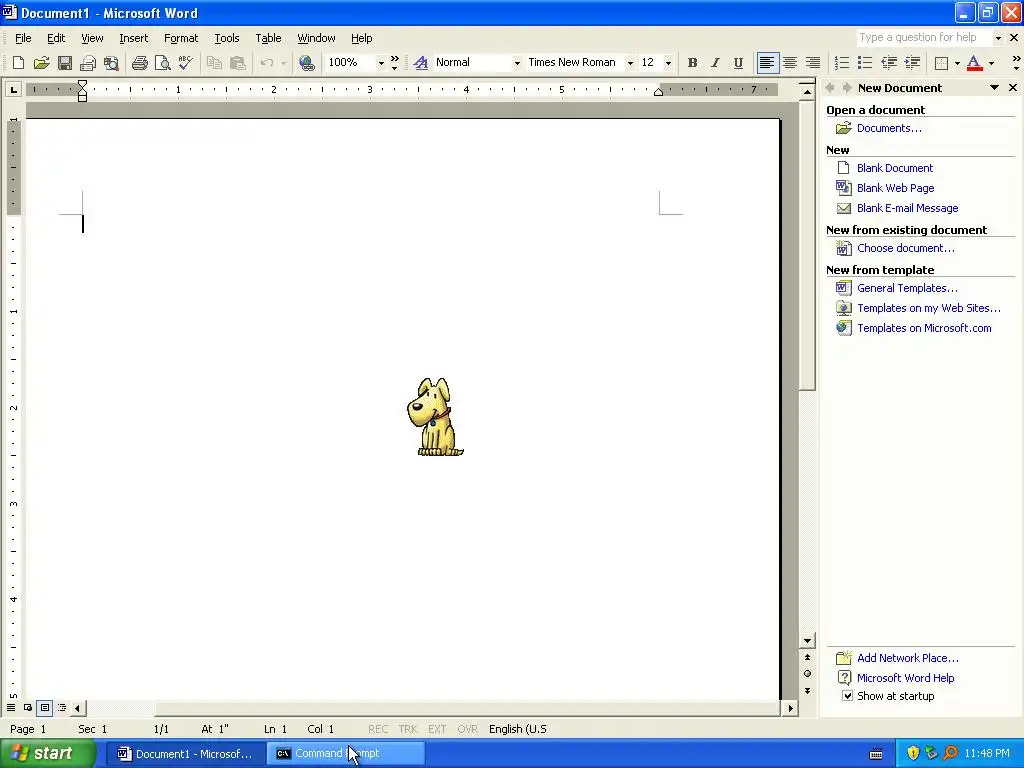The width and height of the screenshot is (1024, 768).
Task: Create a new blank document from toolbar
Action: click(18, 63)
